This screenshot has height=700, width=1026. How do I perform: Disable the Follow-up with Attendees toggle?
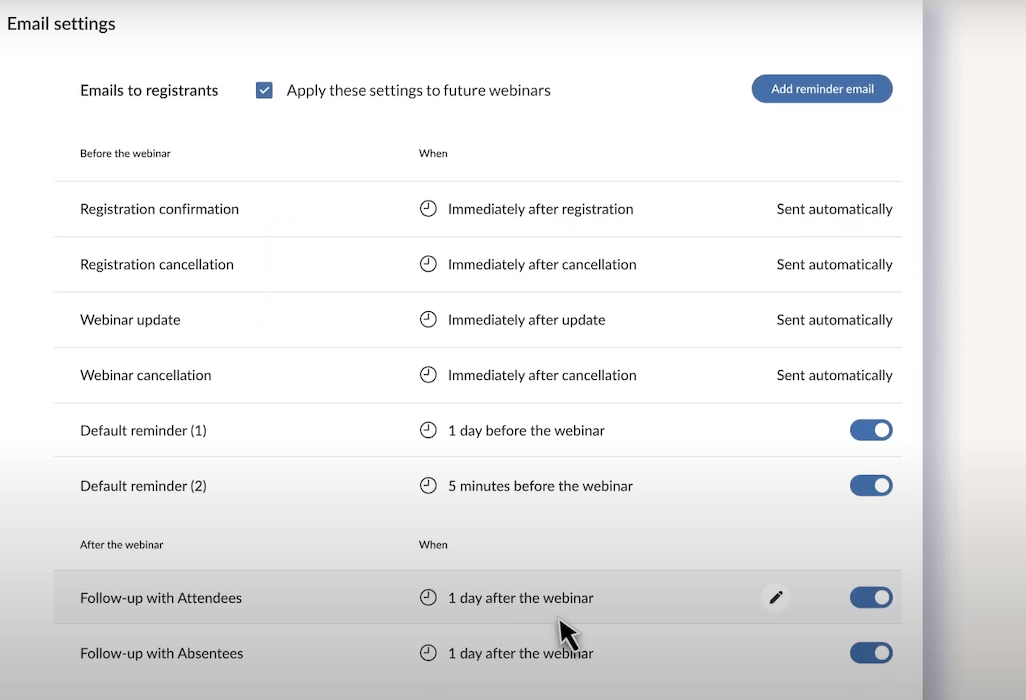coord(871,597)
